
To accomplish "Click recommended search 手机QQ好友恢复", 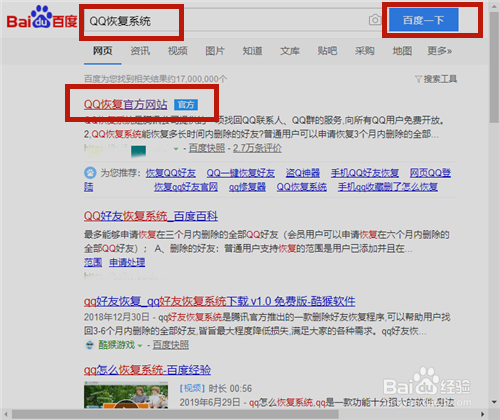I will (365, 173).
